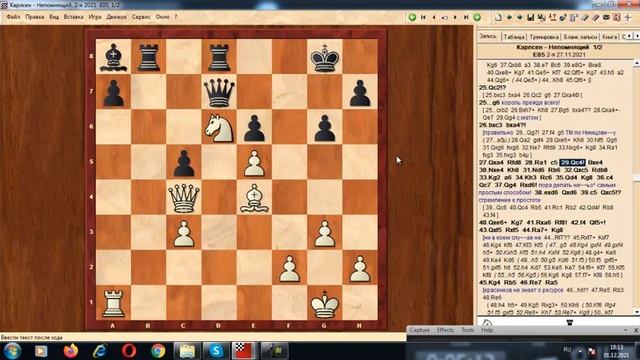Select move 45.Kg4 in notation
Screen dimensions: 640x360
[x=489, y=282]
